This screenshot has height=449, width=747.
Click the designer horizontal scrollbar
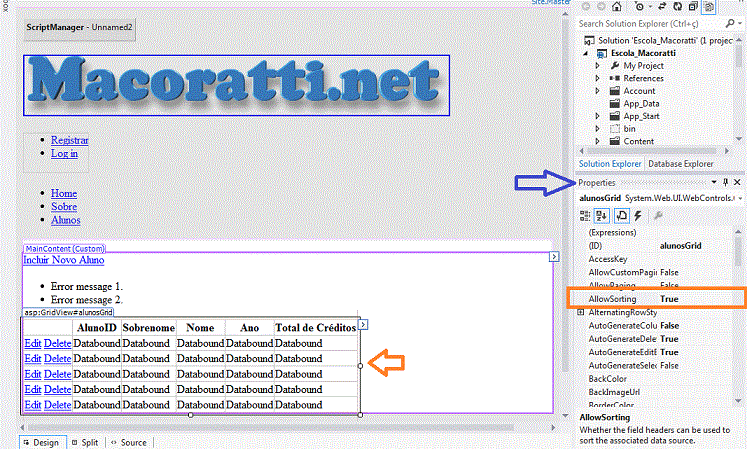click(x=271, y=428)
